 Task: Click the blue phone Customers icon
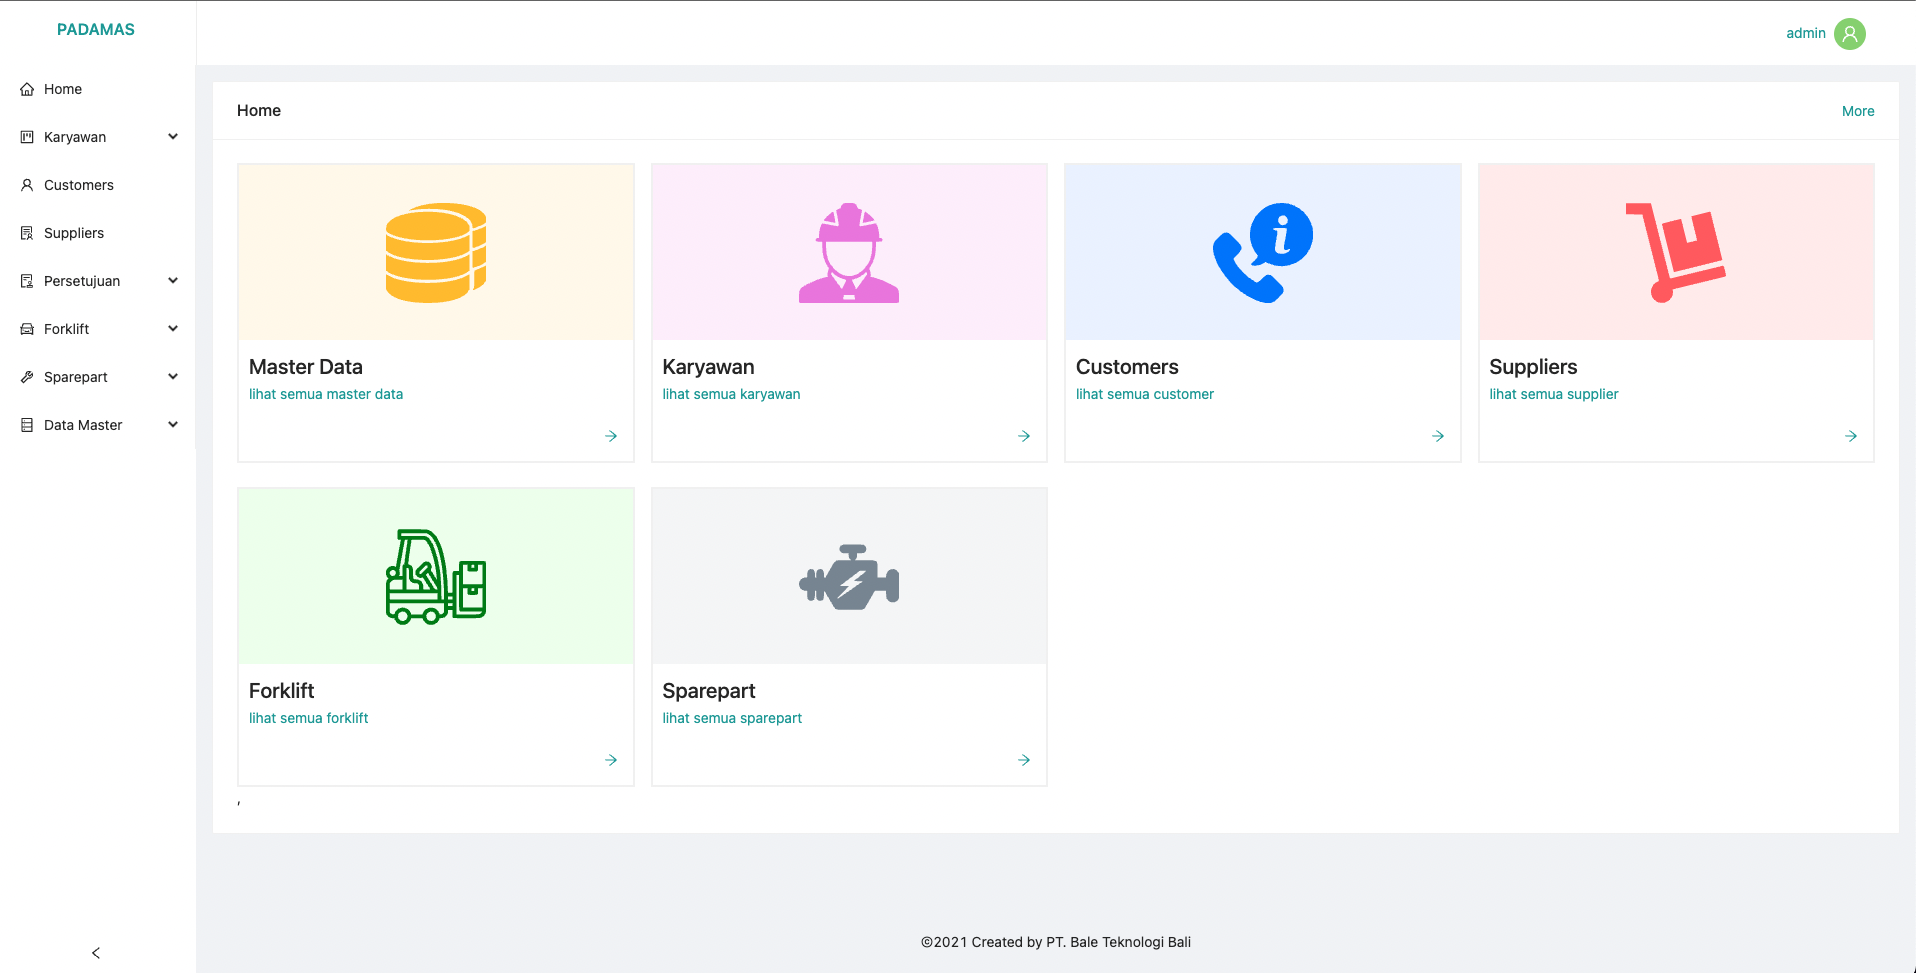pos(1262,253)
